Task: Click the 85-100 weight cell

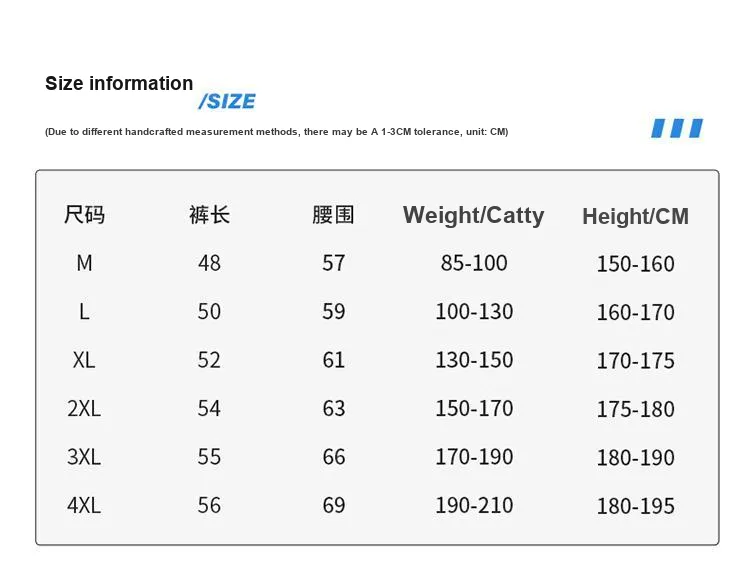Action: pos(474,263)
